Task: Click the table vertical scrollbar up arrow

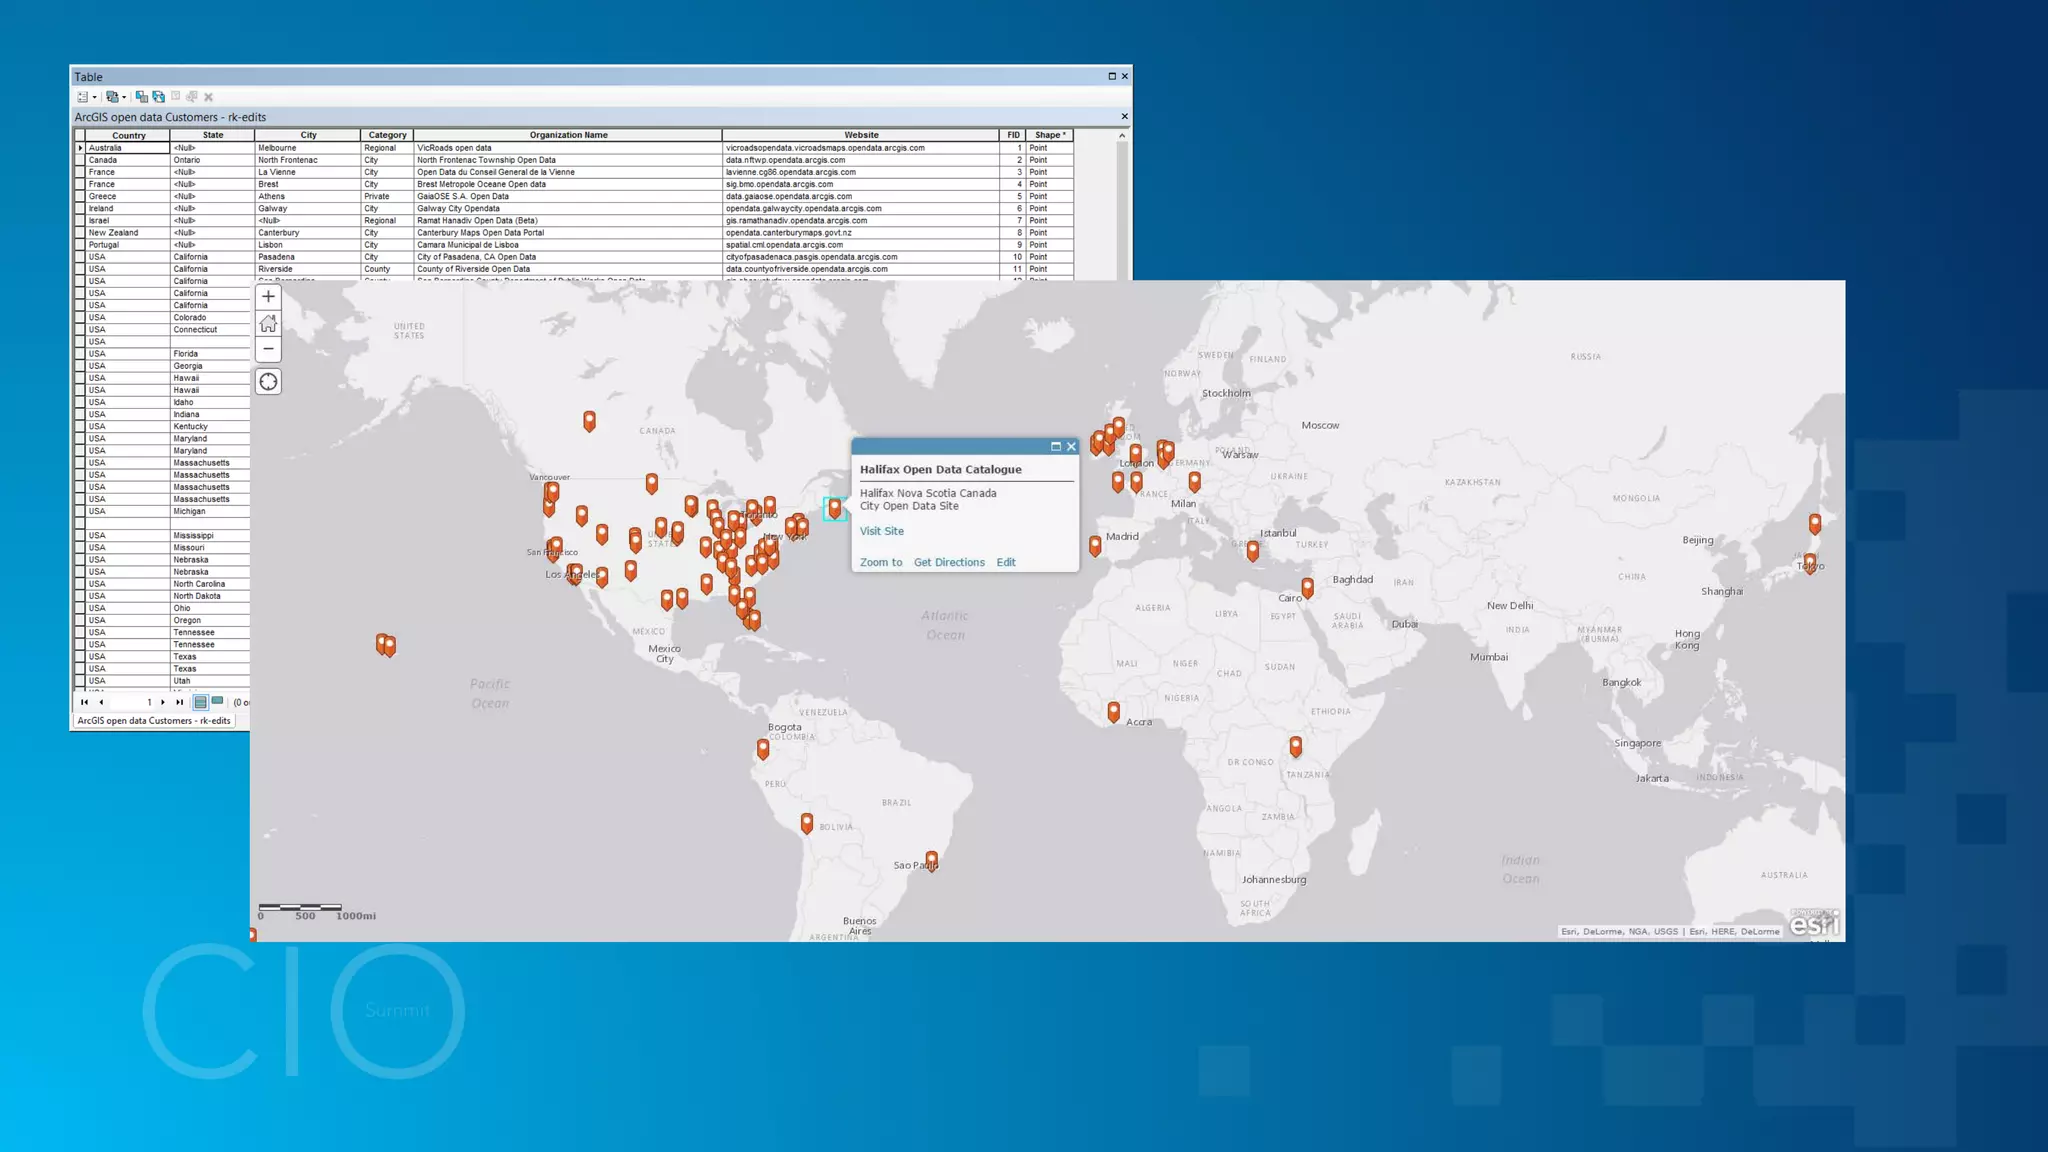Action: coord(1122,136)
